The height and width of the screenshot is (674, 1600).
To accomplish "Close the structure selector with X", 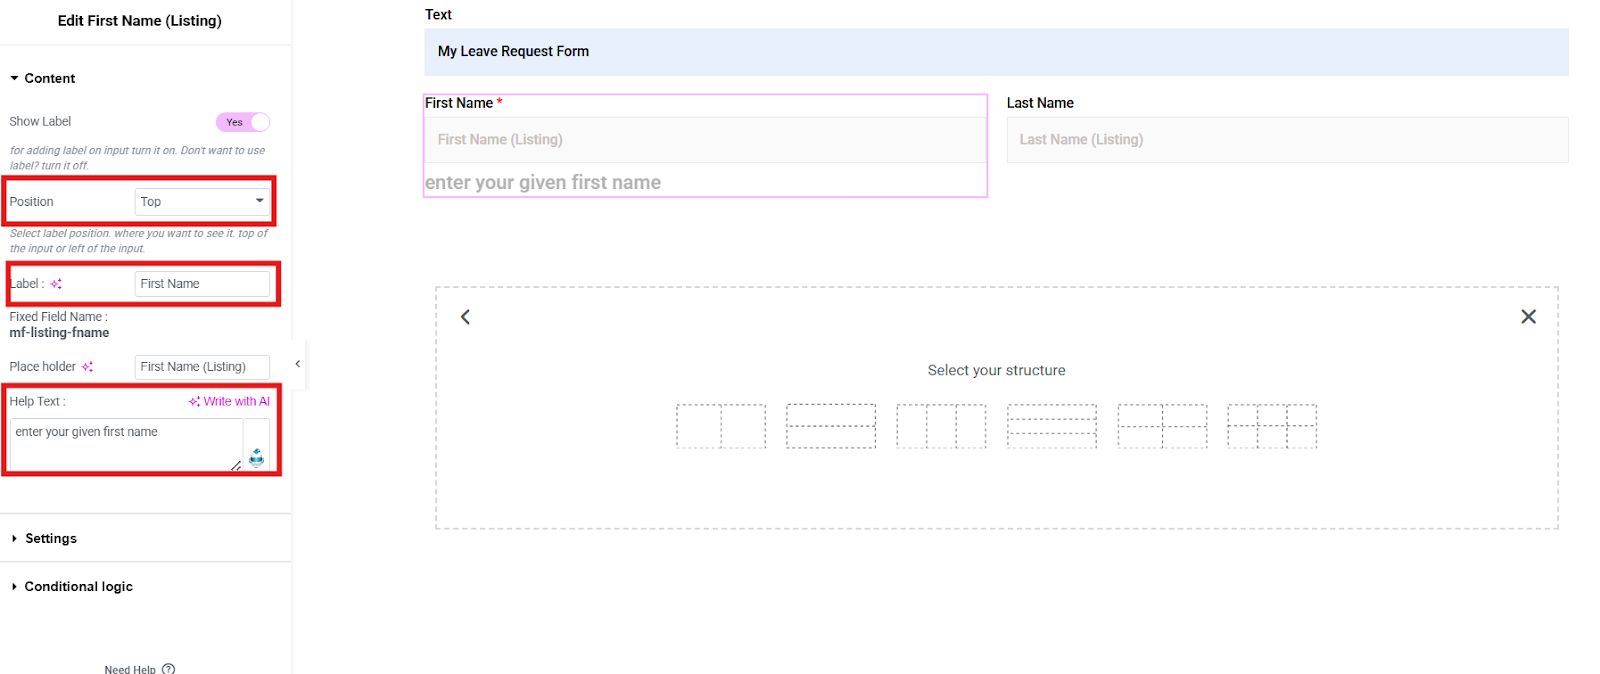I will click(x=1528, y=317).
